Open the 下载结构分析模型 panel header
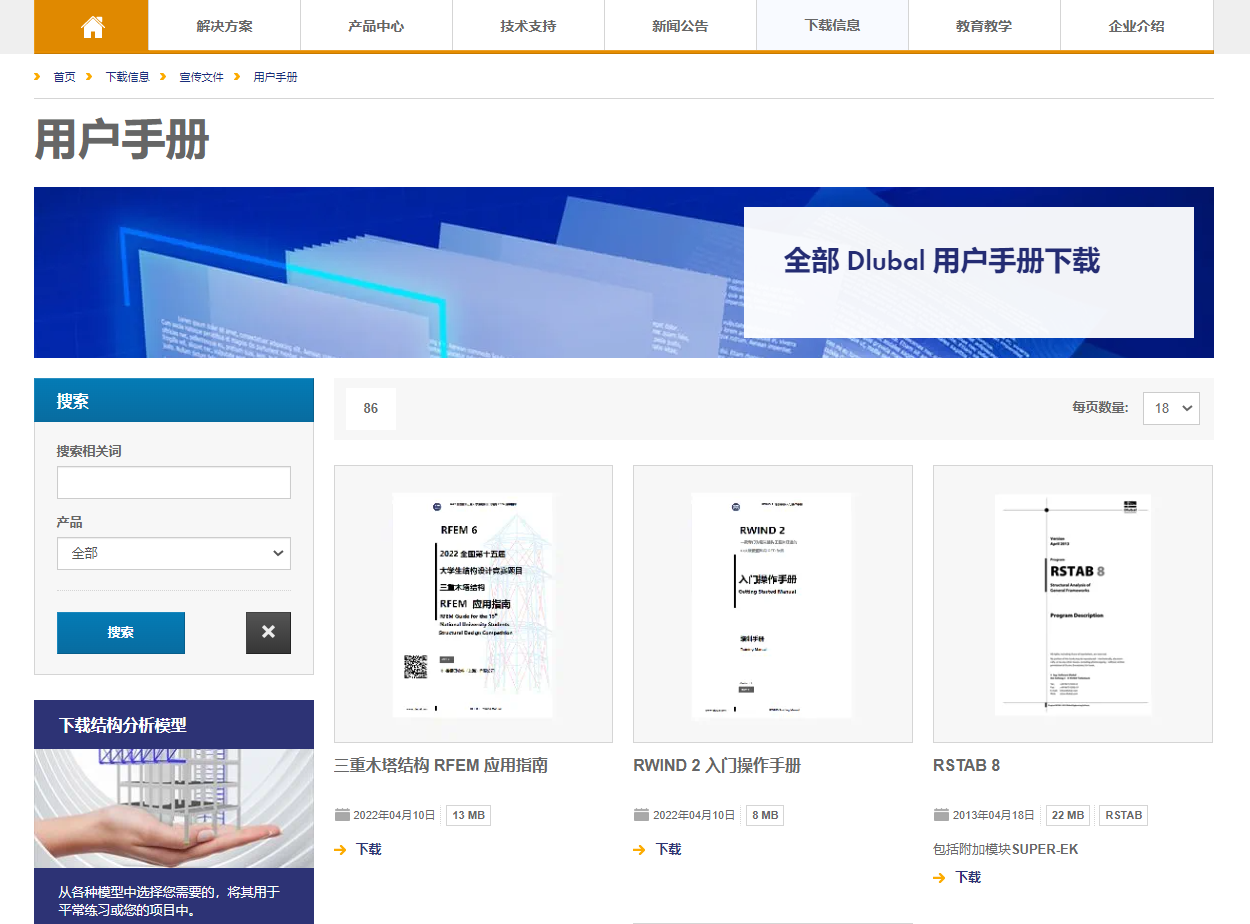 click(174, 725)
